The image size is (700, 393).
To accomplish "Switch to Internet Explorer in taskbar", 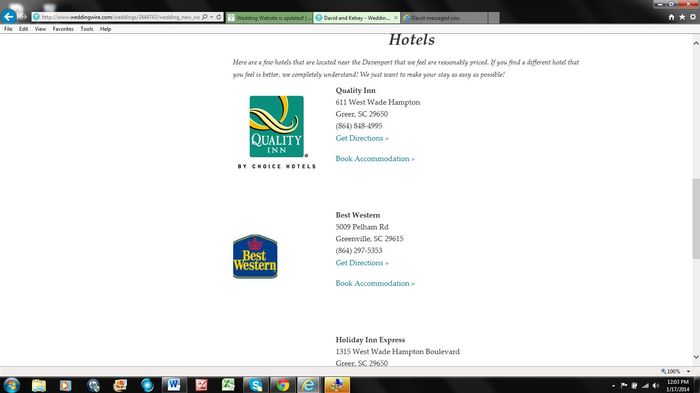I will click(x=308, y=385).
